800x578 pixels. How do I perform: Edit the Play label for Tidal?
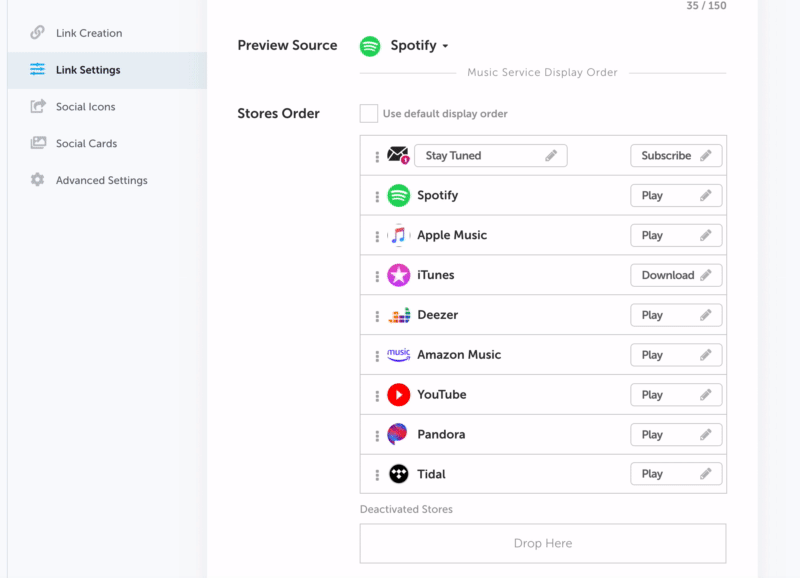point(676,474)
